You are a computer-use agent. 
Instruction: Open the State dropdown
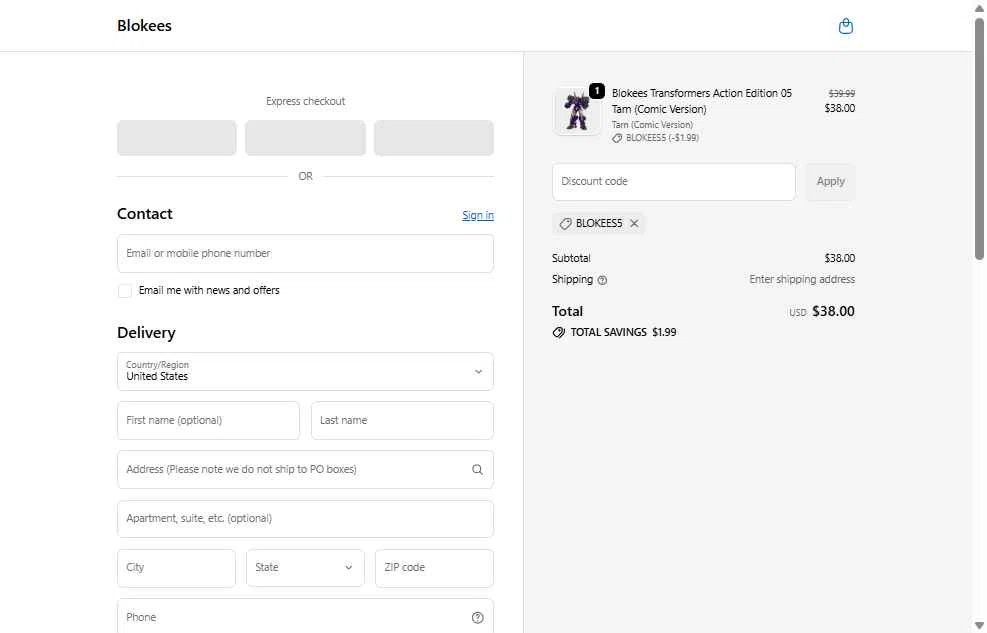(x=305, y=568)
